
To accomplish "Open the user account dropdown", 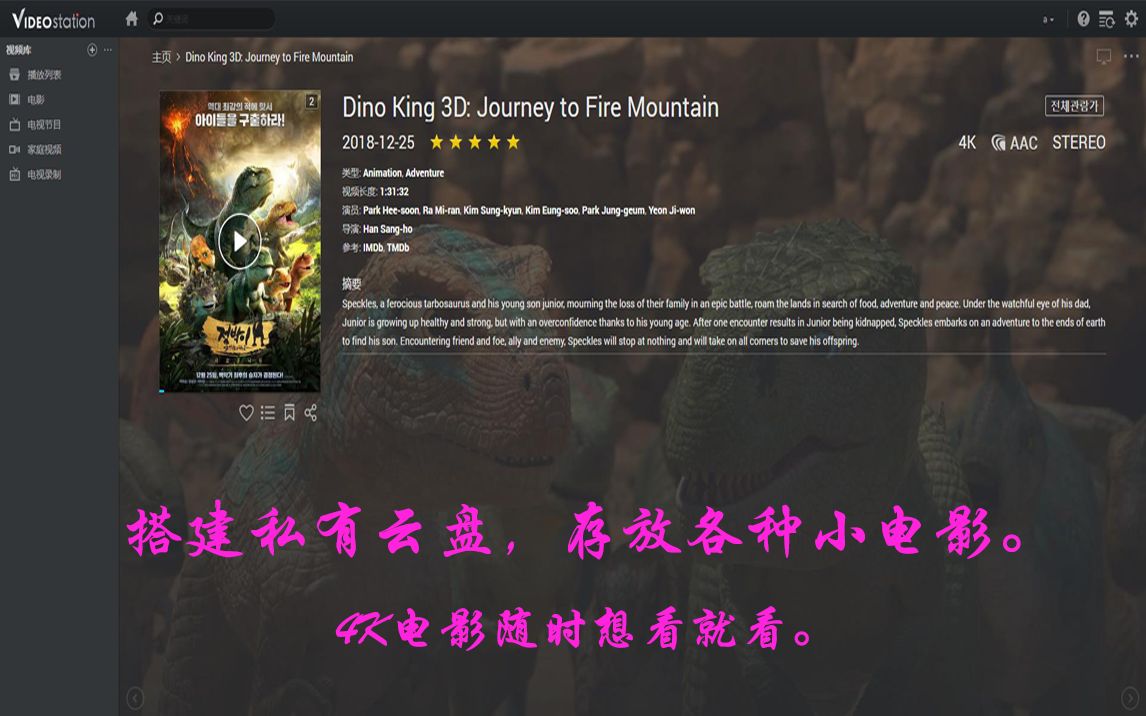I will [1049, 20].
